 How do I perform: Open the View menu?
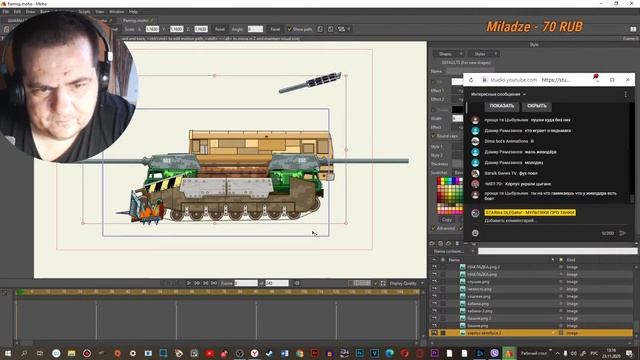pos(100,12)
